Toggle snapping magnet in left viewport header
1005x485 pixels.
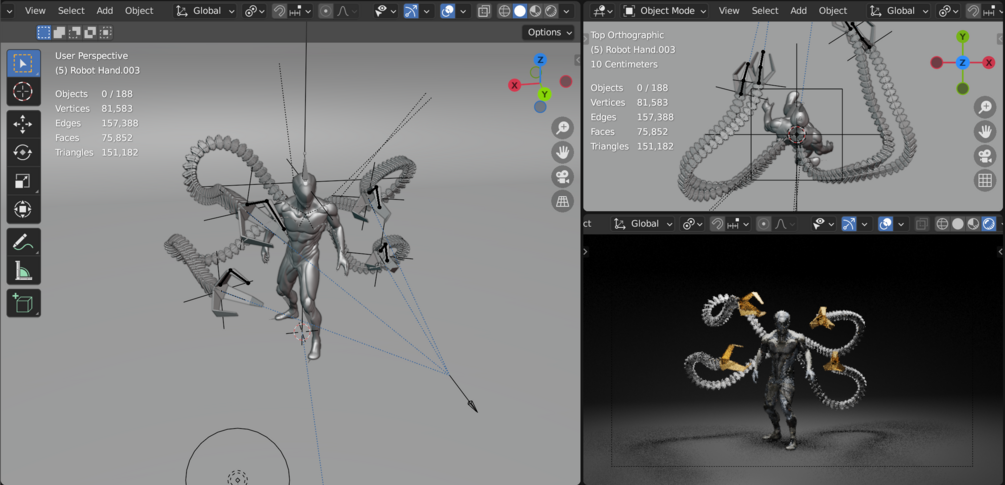coord(279,11)
